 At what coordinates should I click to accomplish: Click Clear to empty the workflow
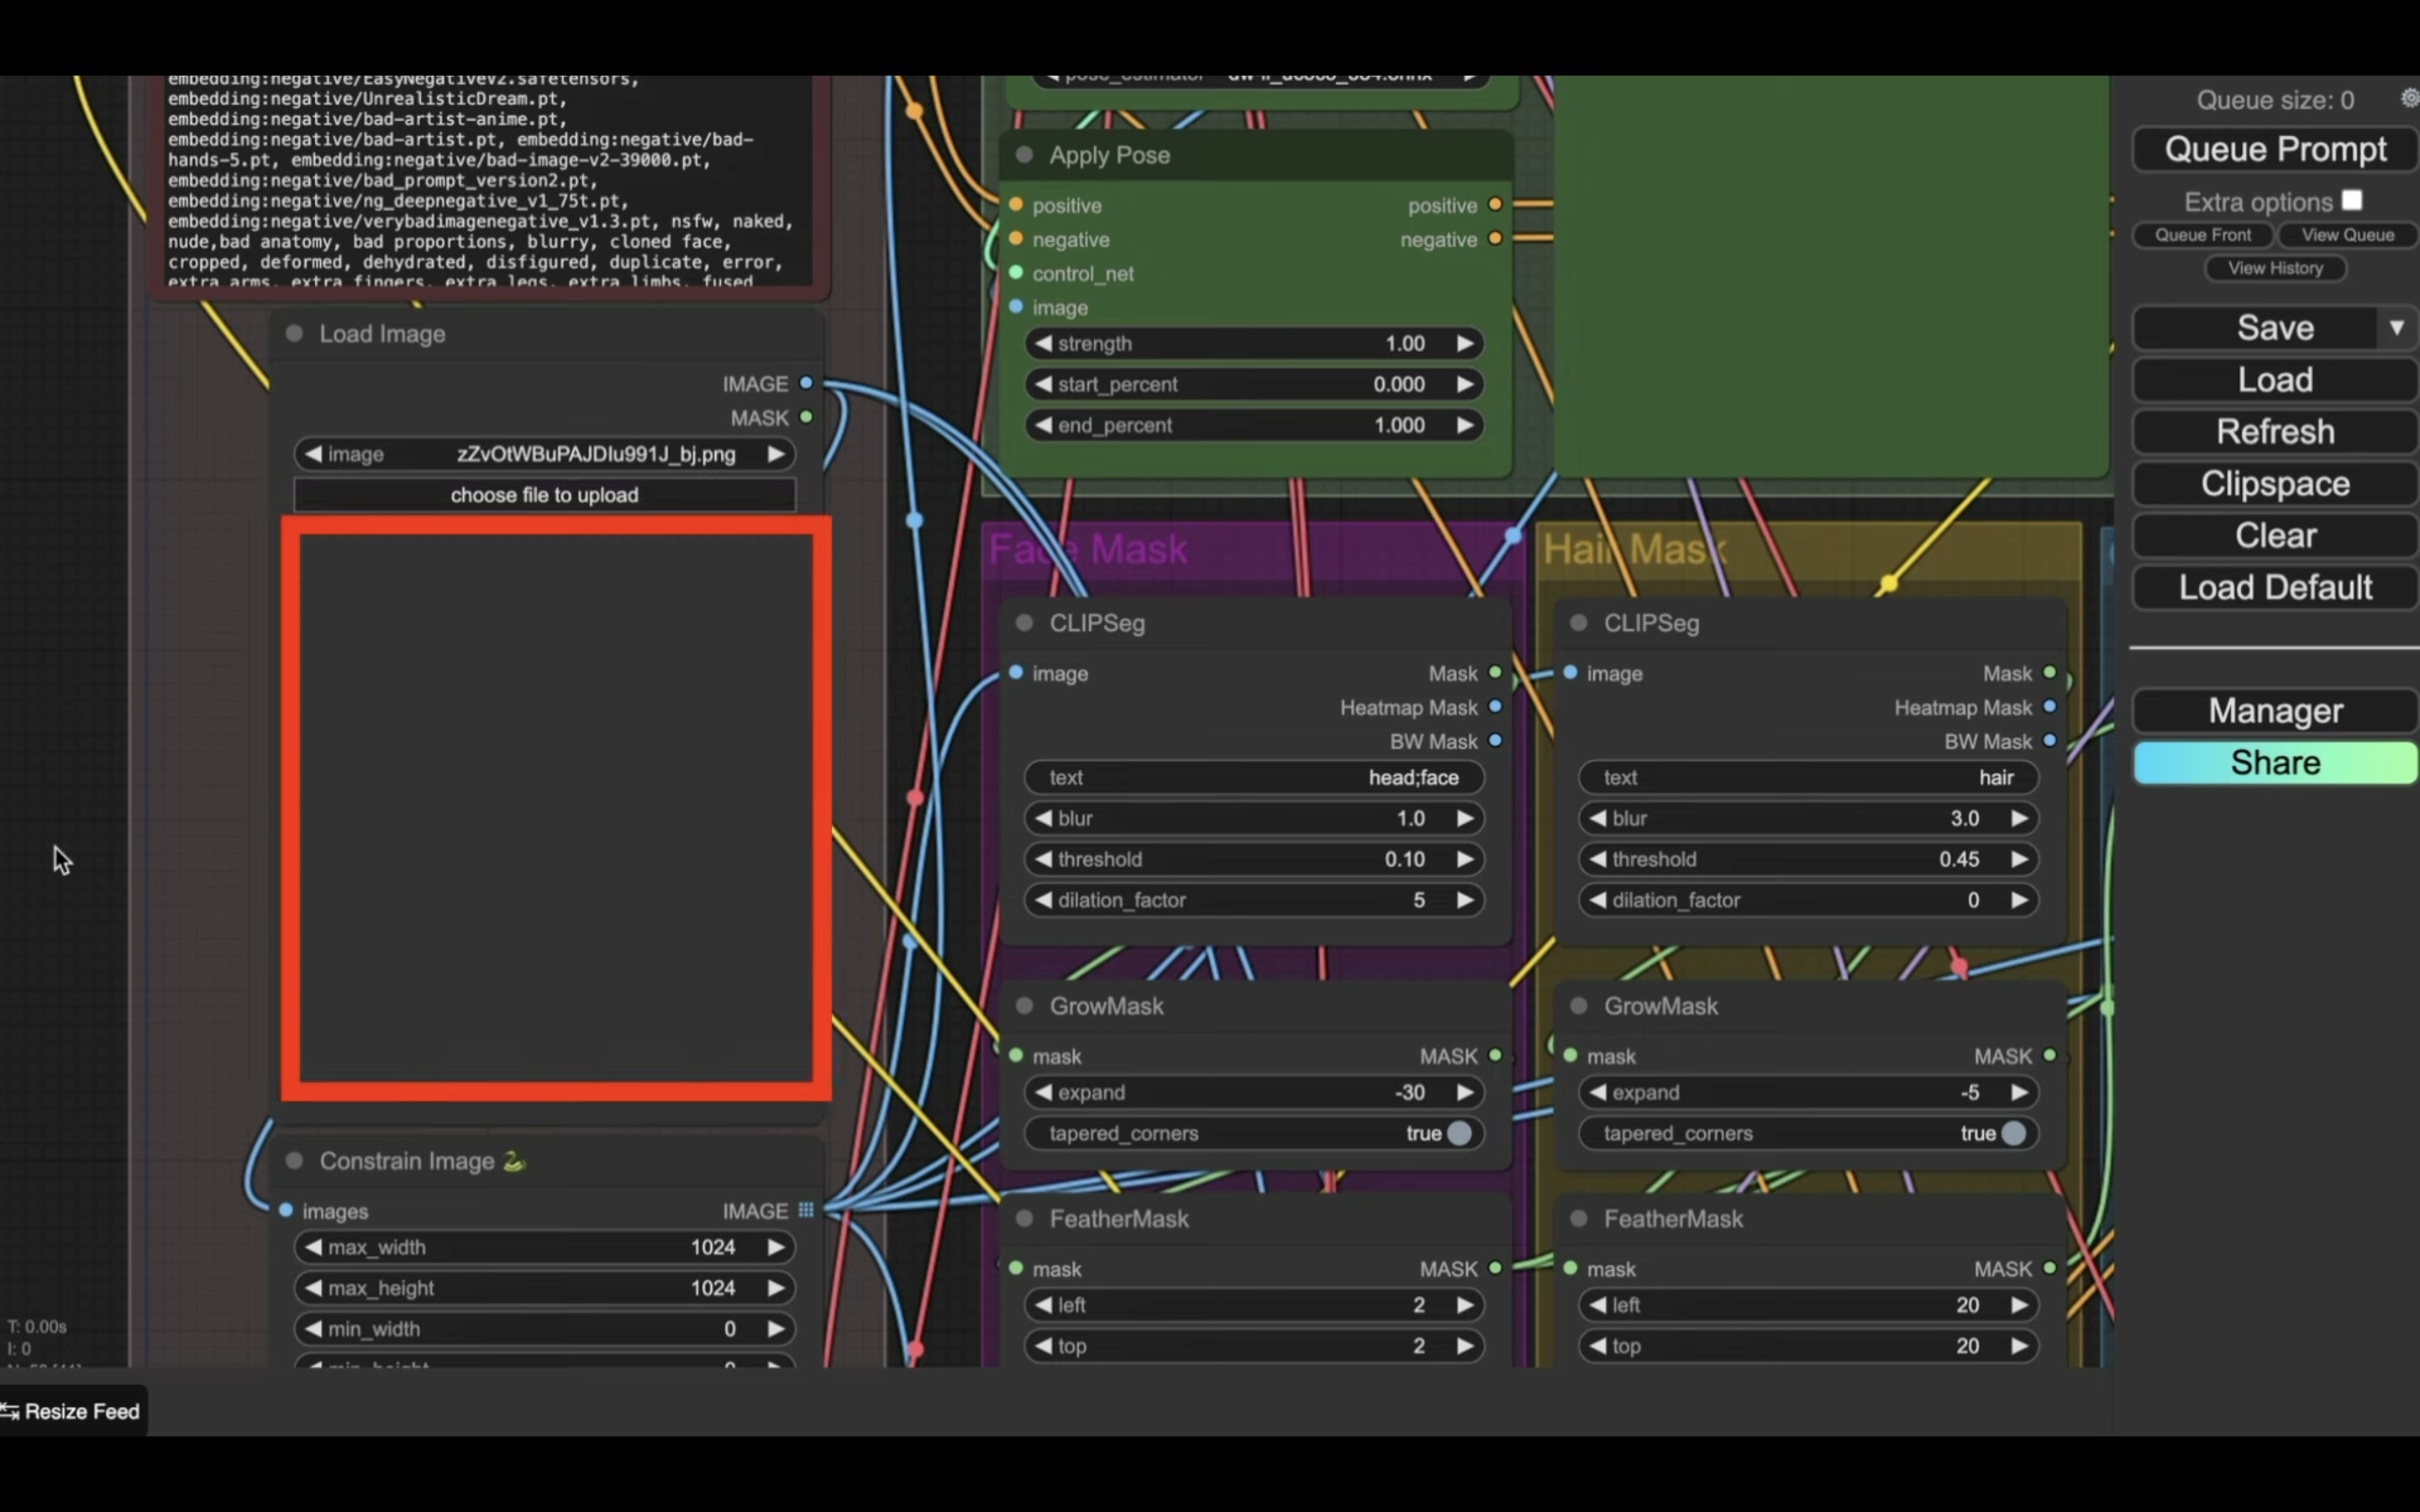2275,536
